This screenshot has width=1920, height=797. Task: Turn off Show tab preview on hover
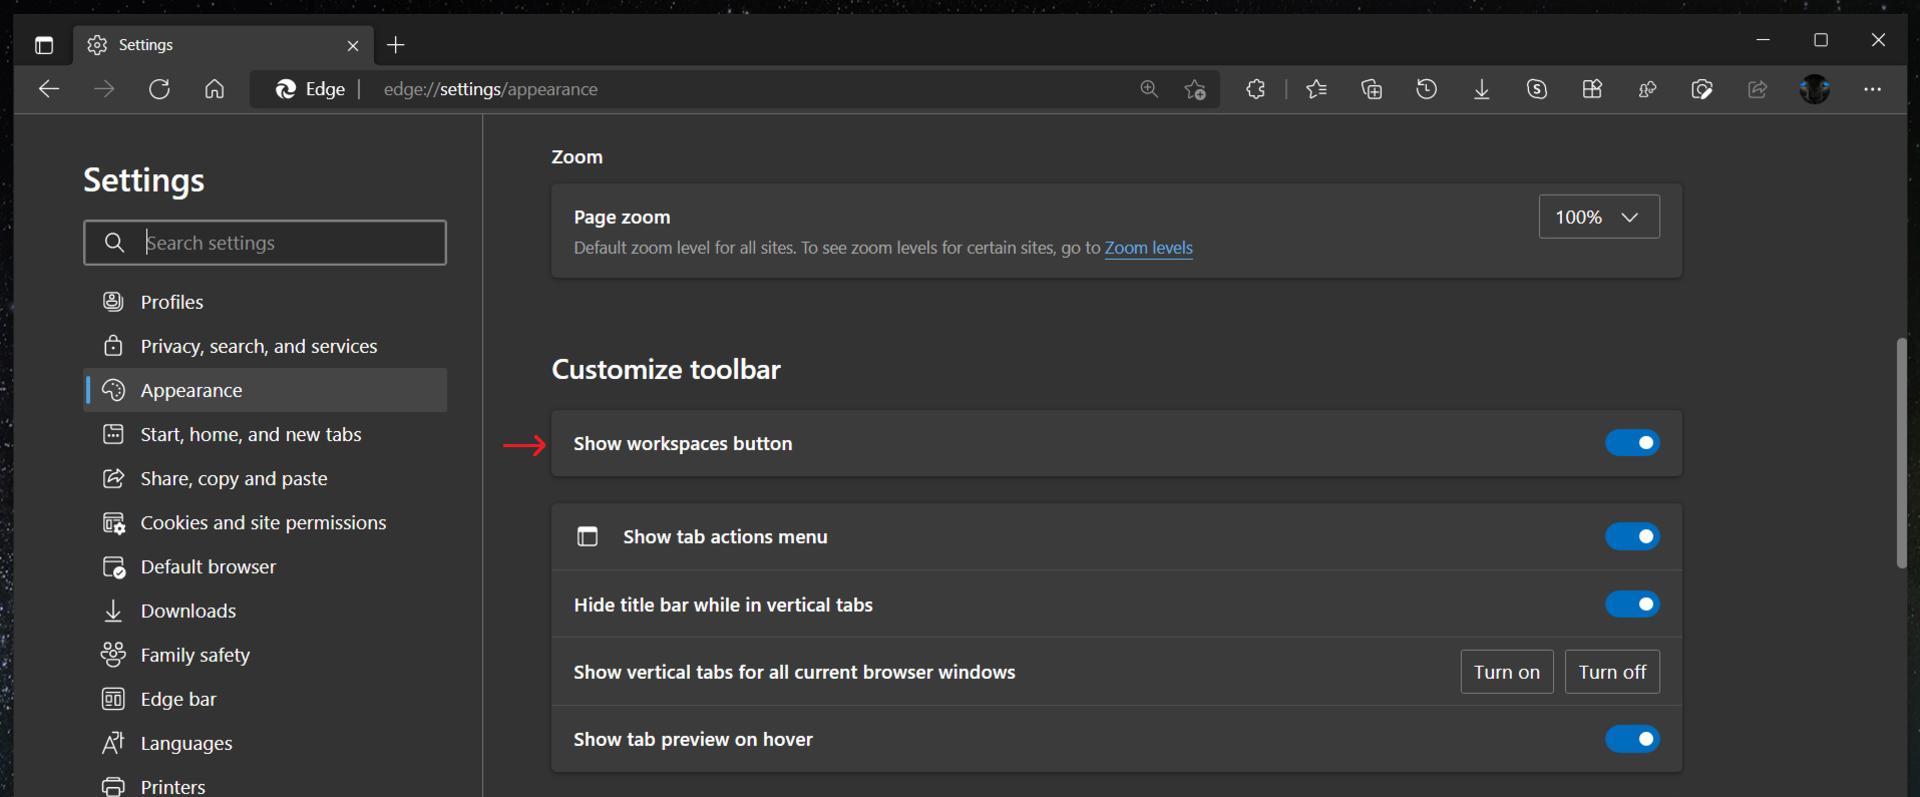tap(1632, 739)
